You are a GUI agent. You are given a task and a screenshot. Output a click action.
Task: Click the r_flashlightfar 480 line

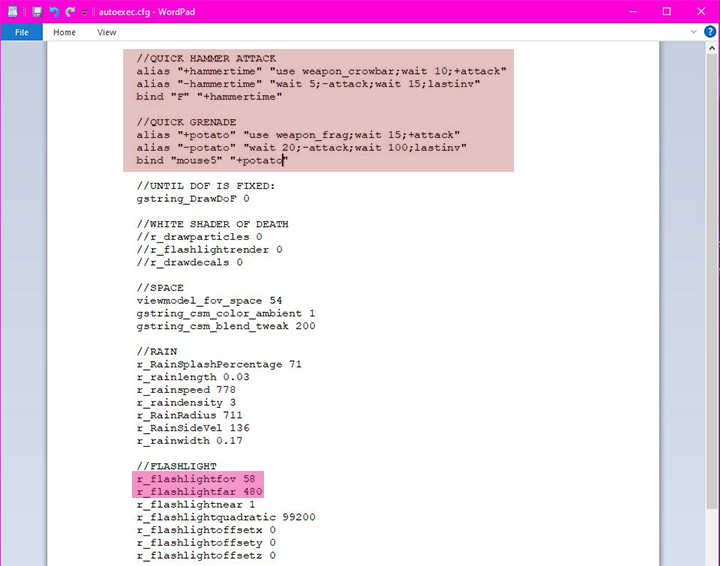(x=199, y=492)
